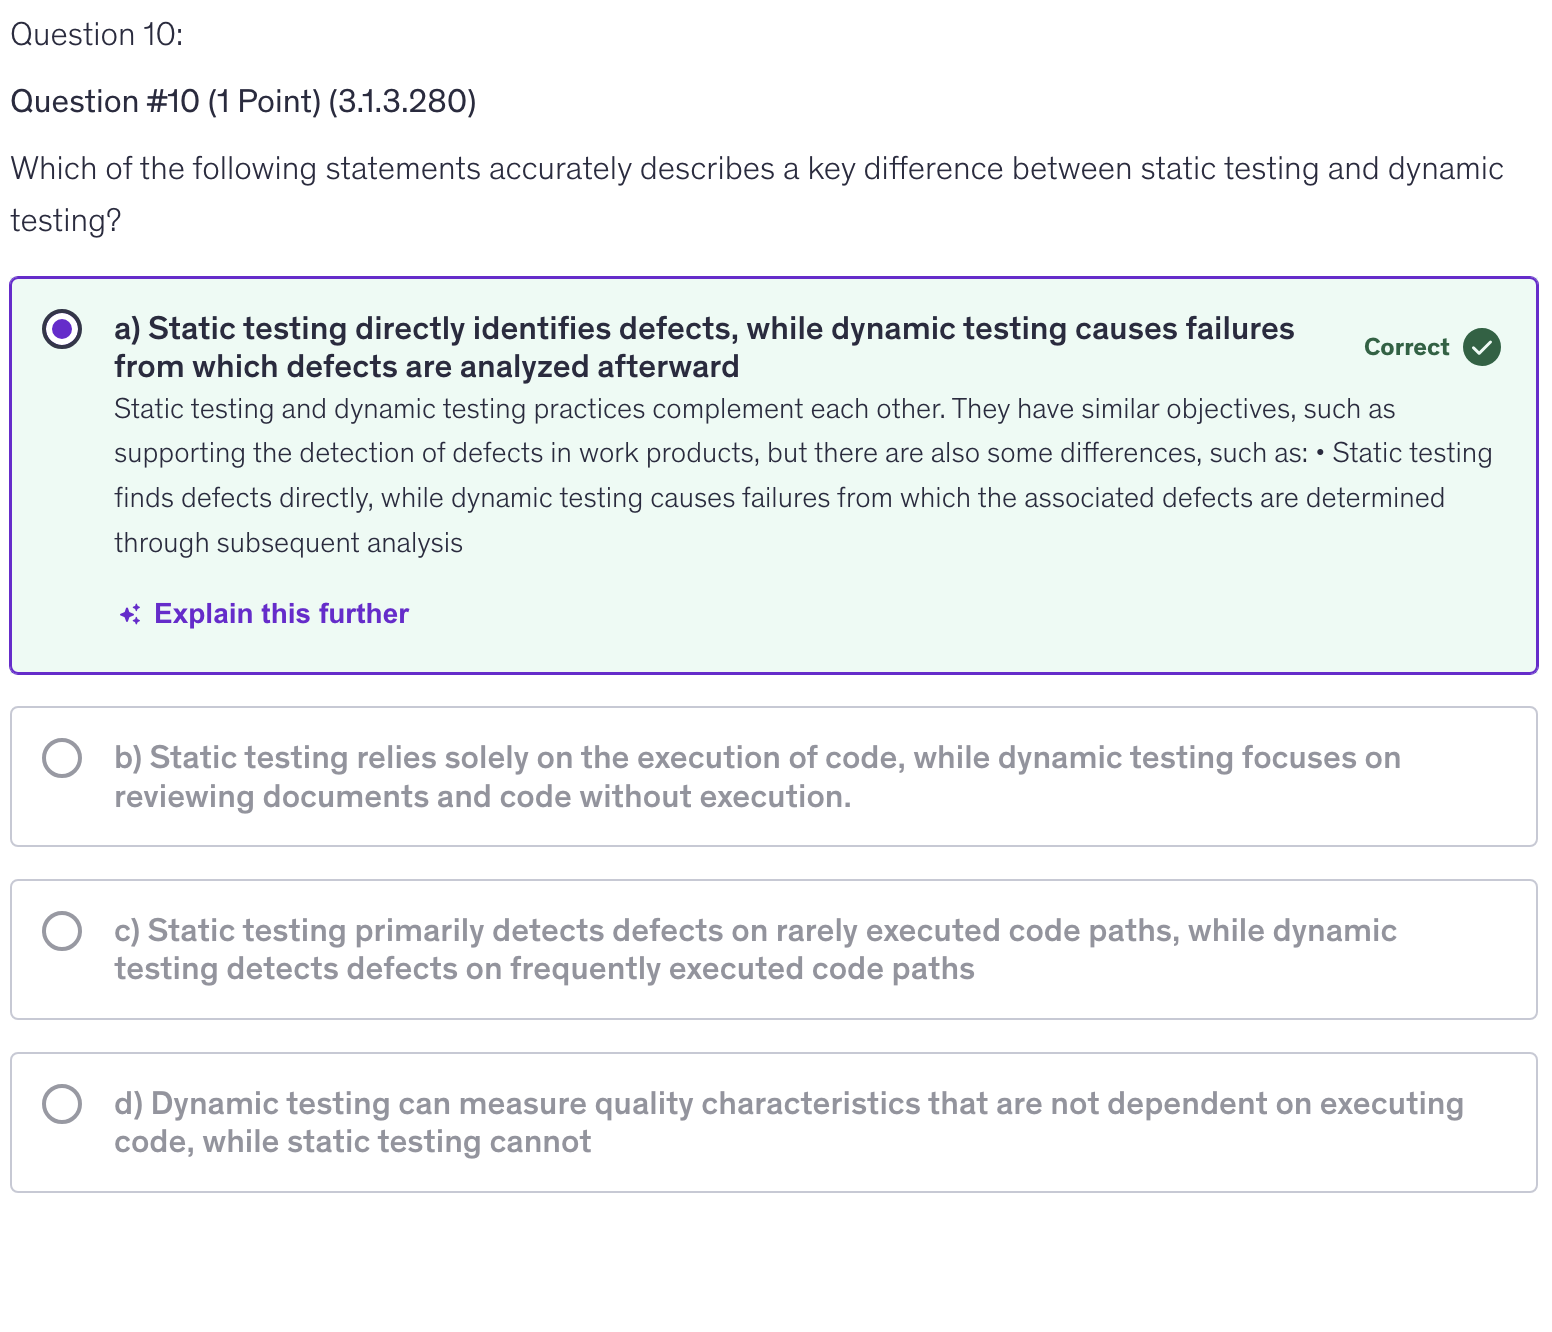Click the Question #10 title text
Screen dimensions: 1552x1332
[x=105, y=102]
